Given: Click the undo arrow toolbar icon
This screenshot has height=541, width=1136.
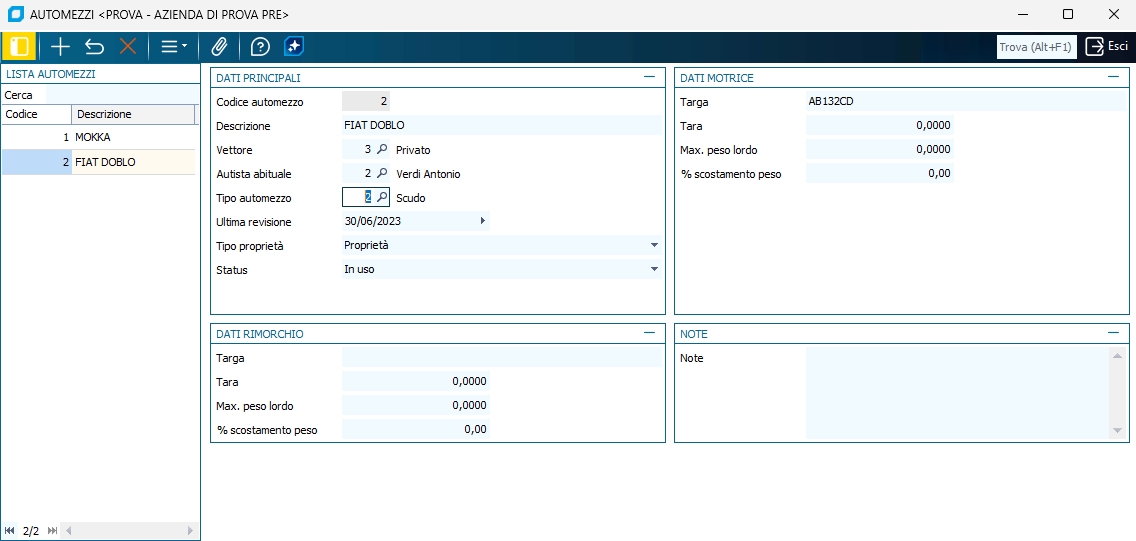Looking at the screenshot, I should [x=94, y=47].
